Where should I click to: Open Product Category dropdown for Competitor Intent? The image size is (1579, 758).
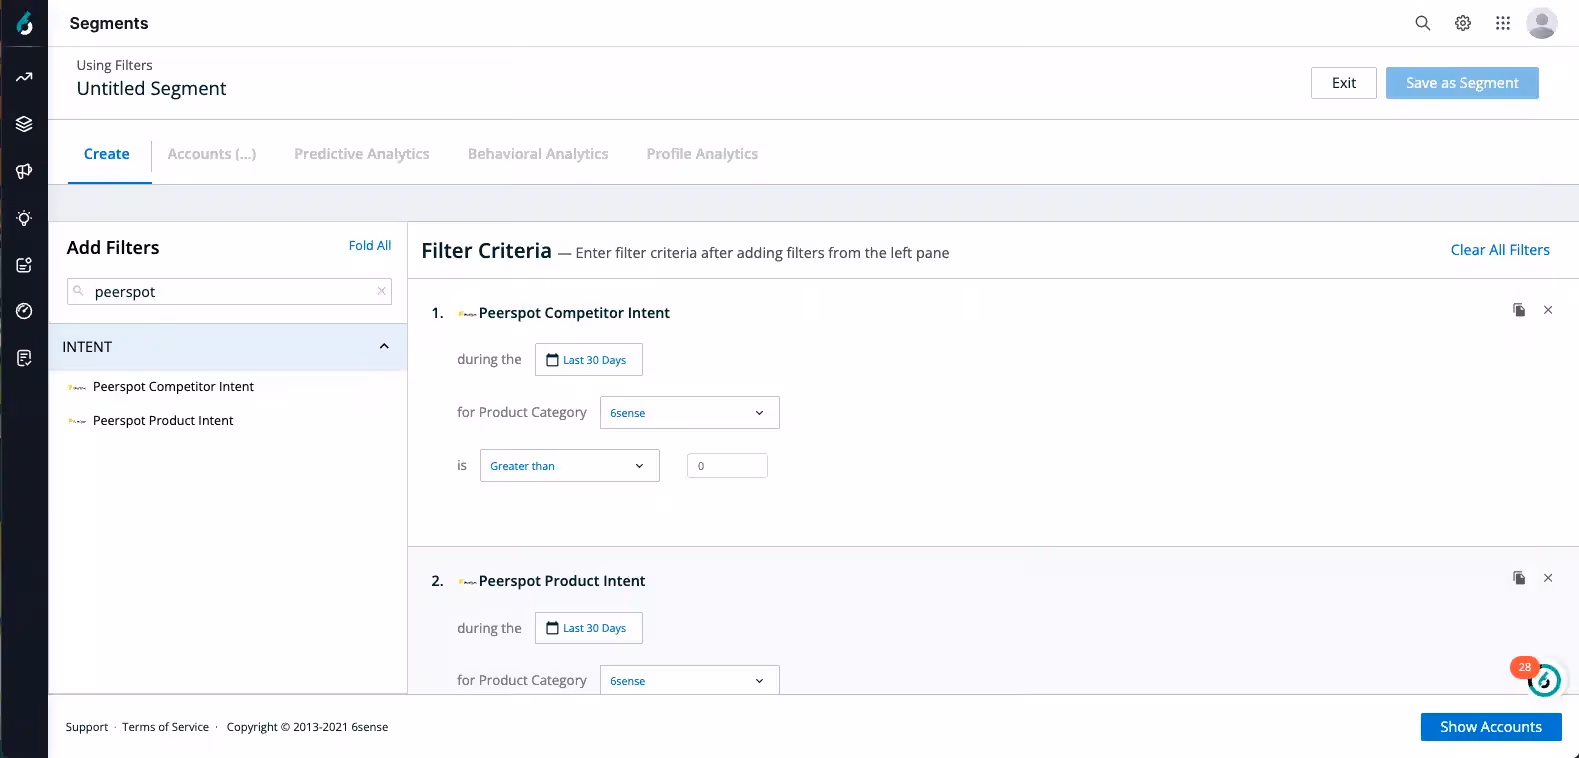689,413
